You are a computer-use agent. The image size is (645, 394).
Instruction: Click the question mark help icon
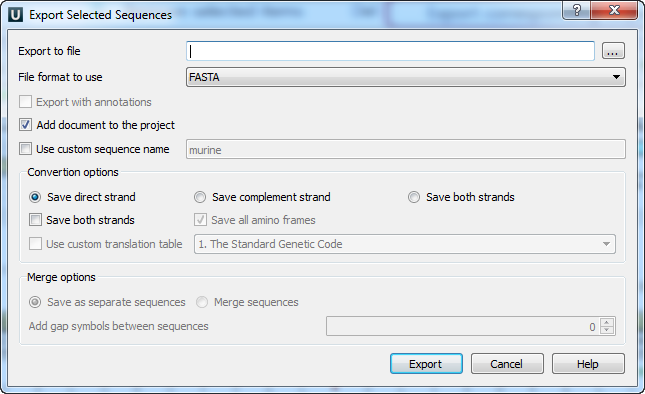(576, 10)
